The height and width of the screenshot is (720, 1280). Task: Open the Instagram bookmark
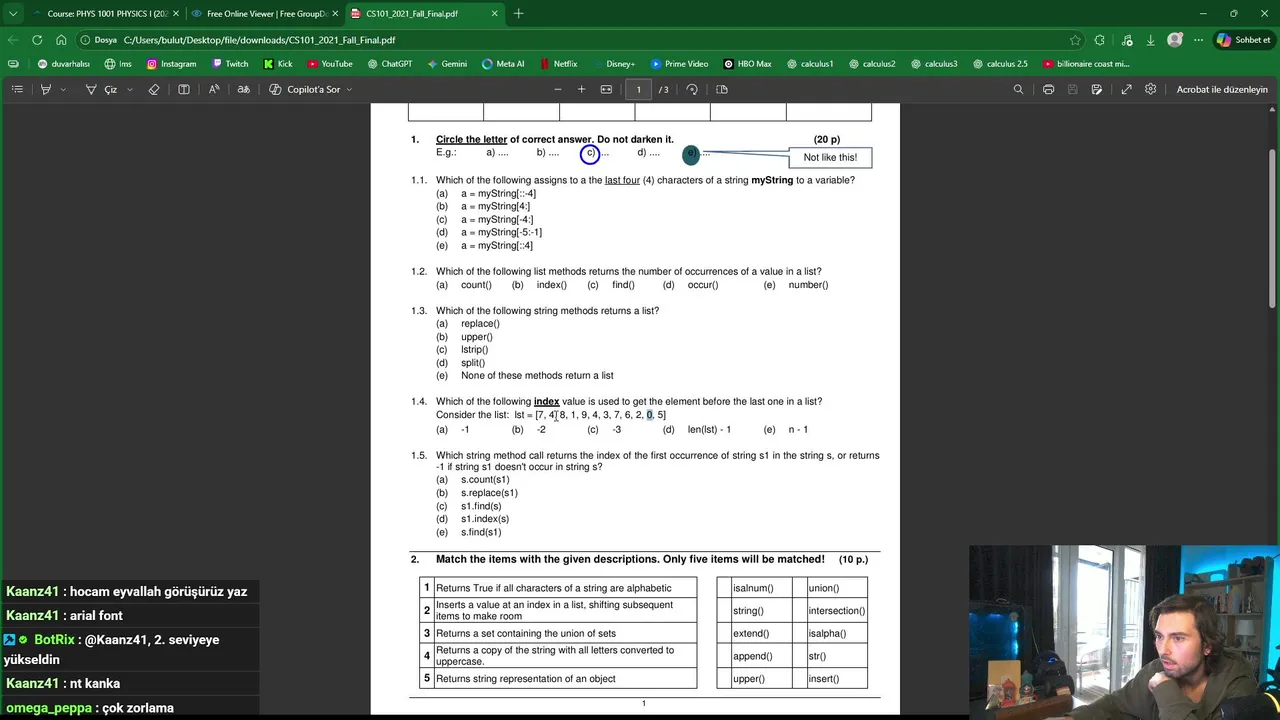tap(171, 64)
